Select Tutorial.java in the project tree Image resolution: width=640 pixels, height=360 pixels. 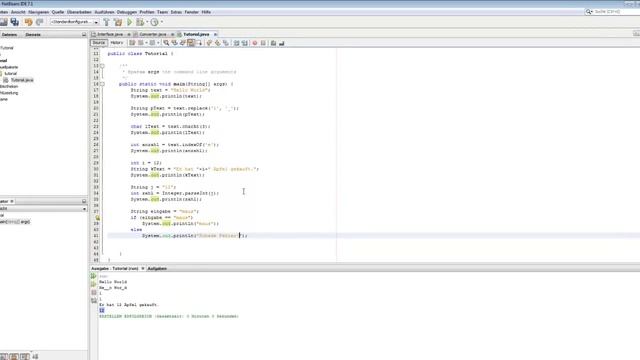point(22,80)
